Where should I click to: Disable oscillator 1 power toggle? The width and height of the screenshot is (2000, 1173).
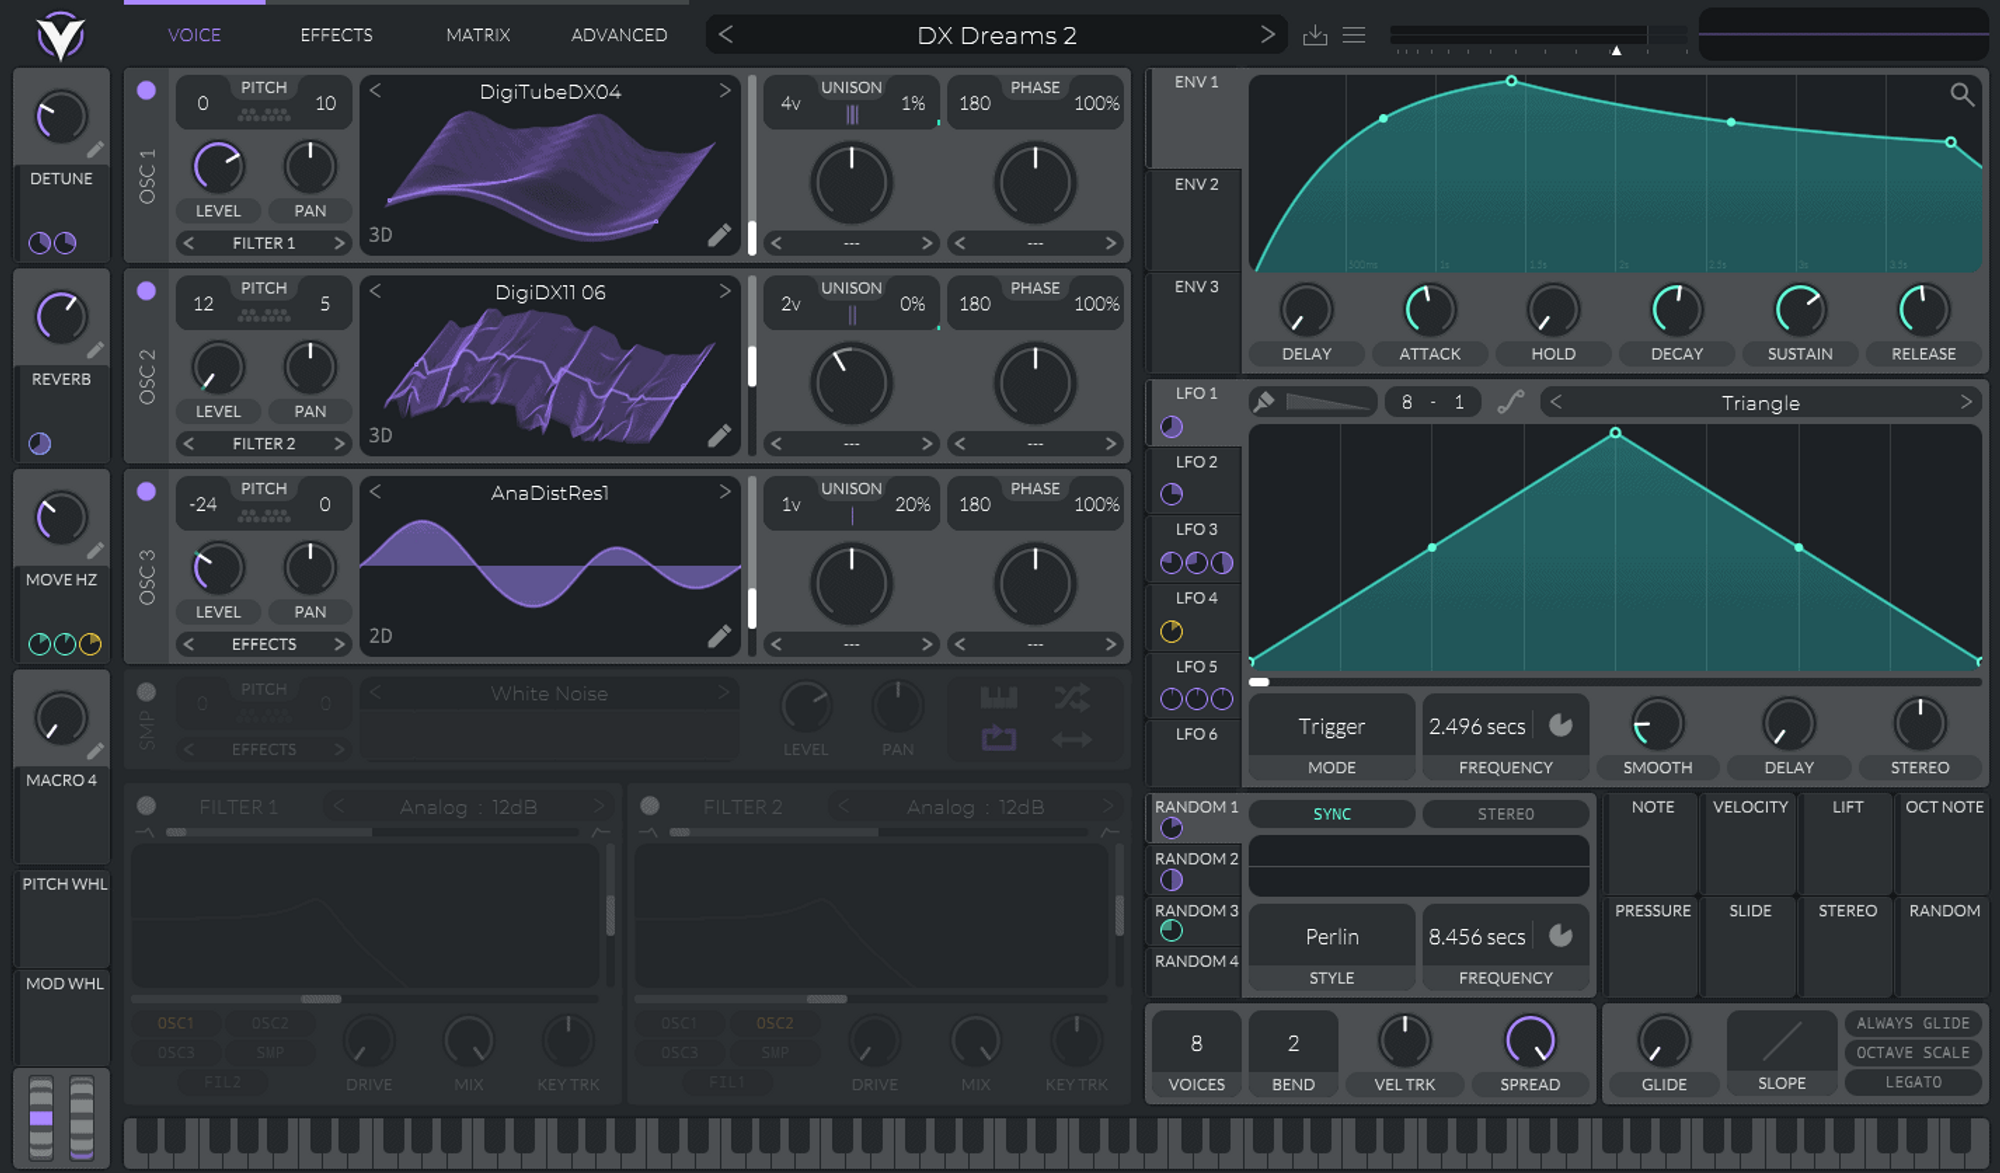pos(146,90)
